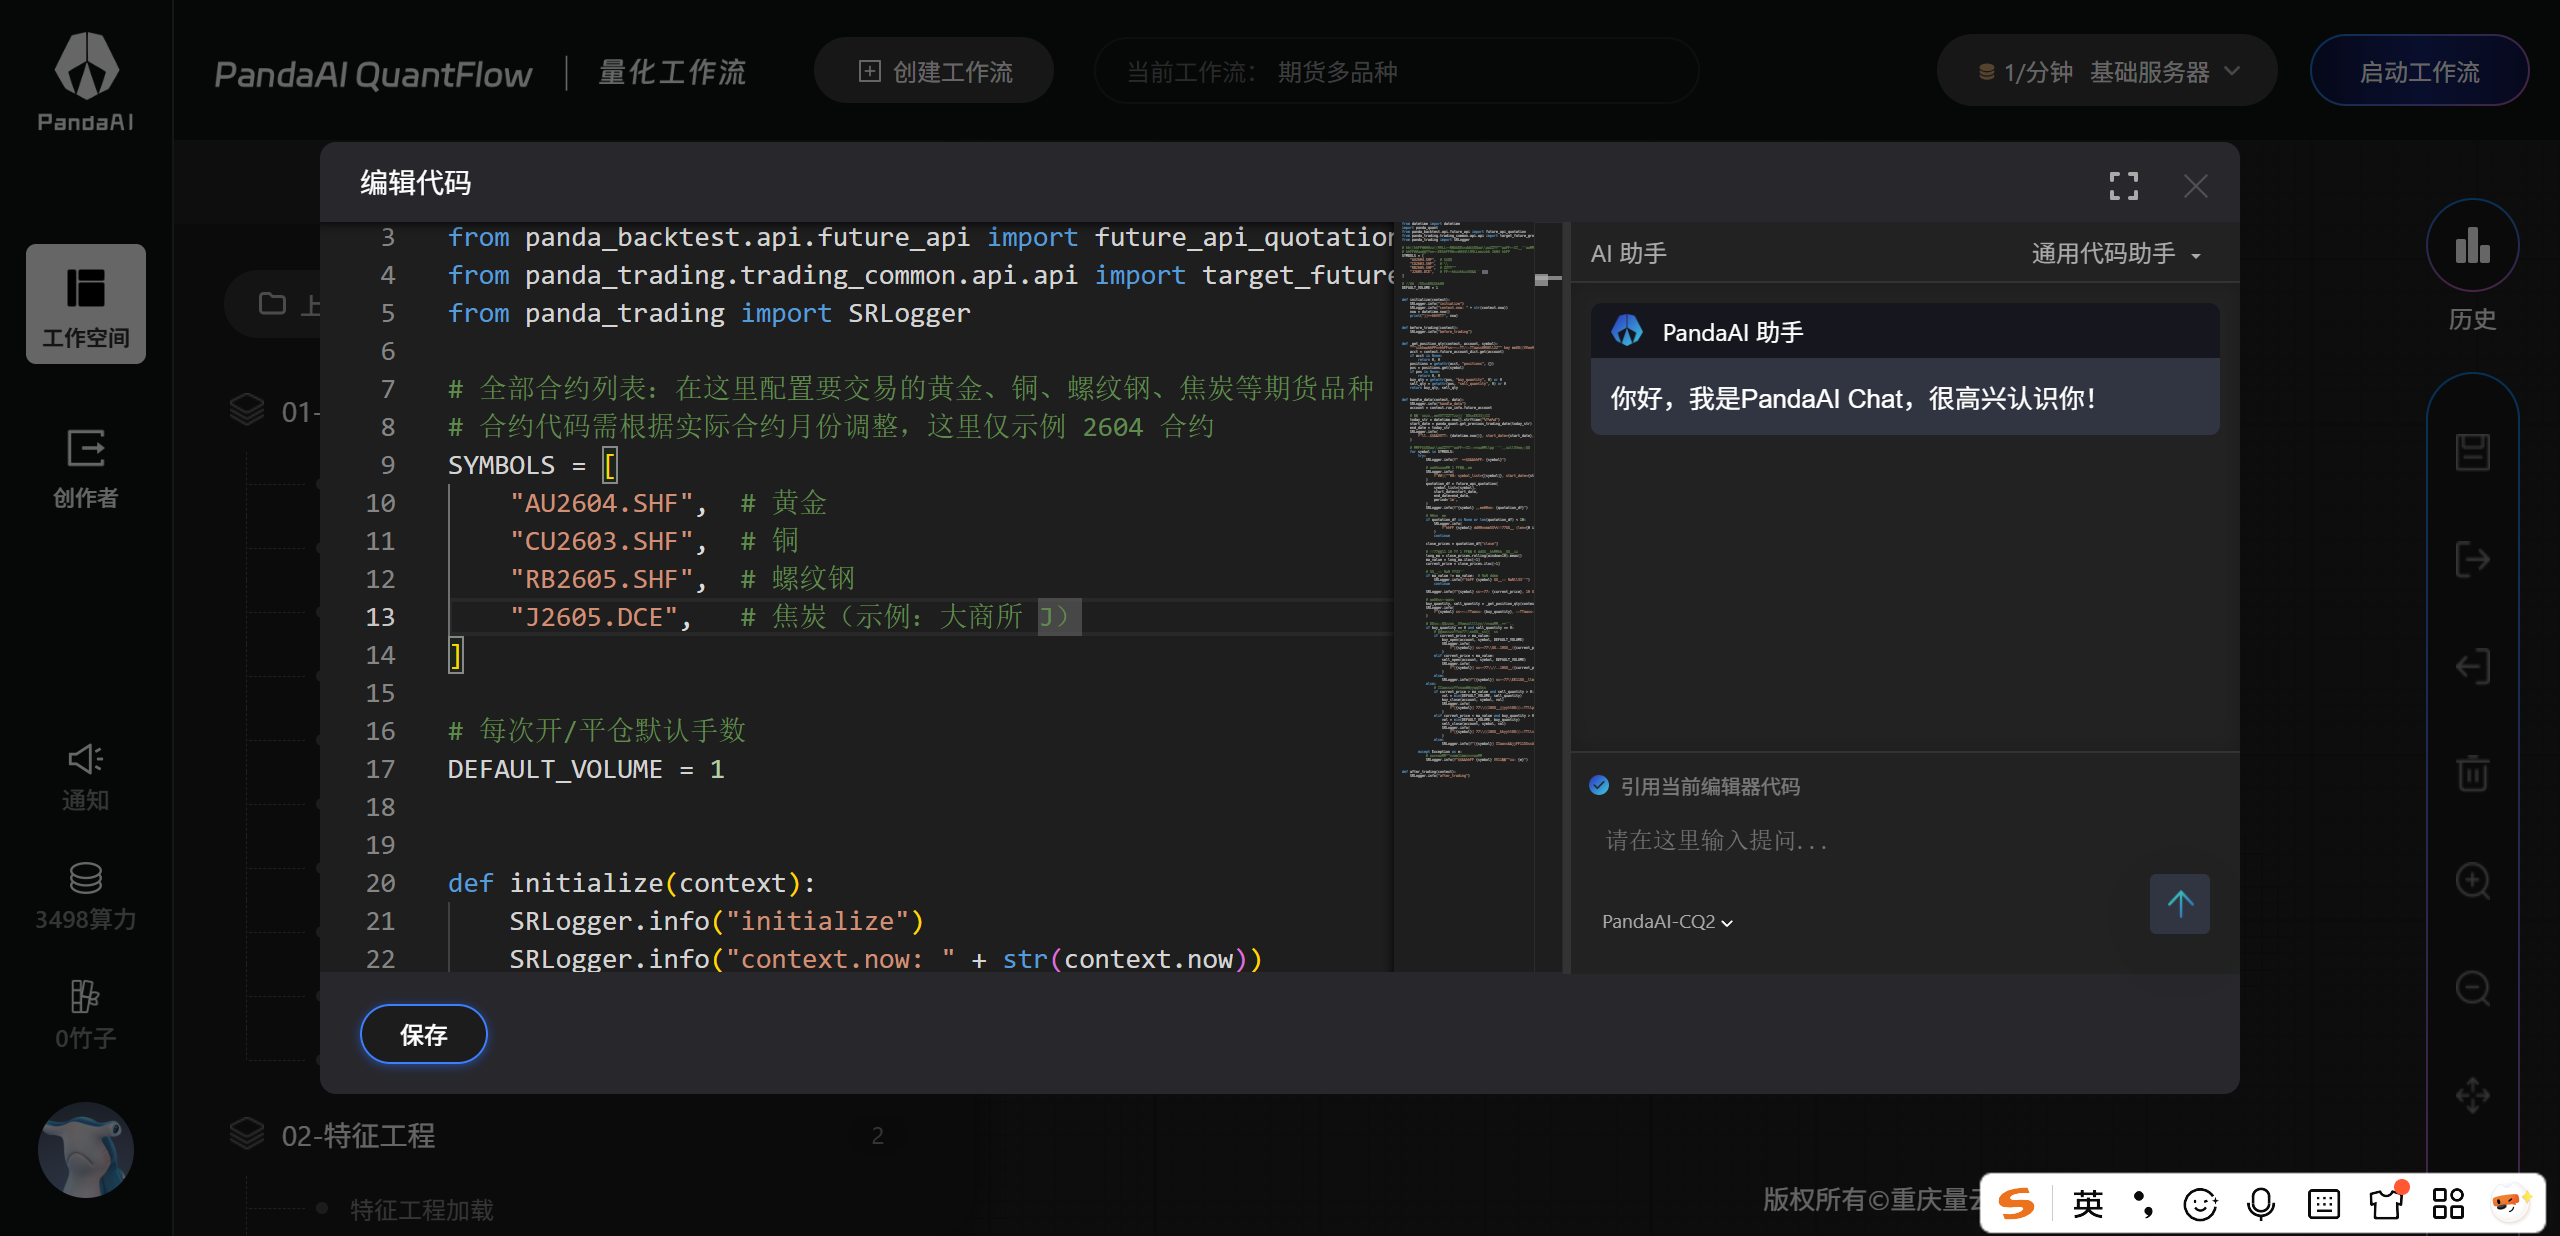Image resolution: width=2560 pixels, height=1236 pixels.
Task: Open the IME skin shirt icon
Action: point(2386,1203)
